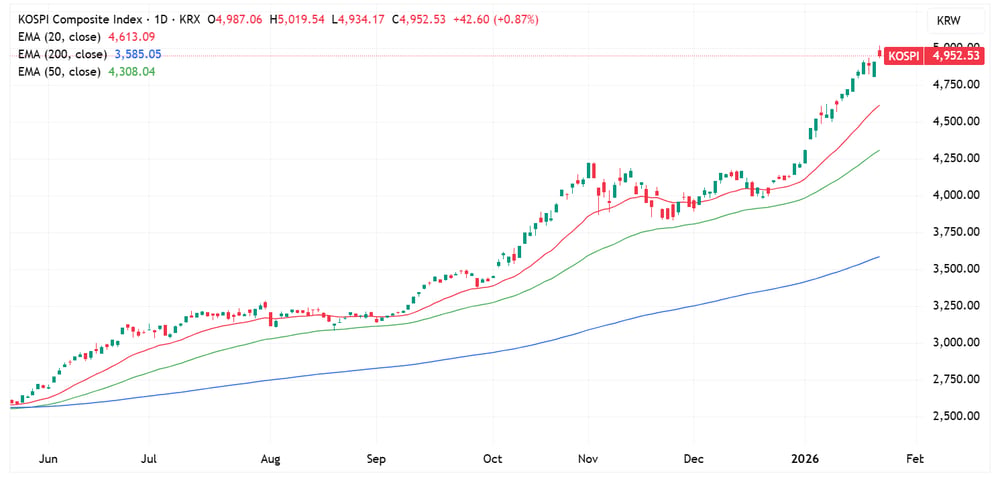Viewport: 1000px width, 477px height.
Task: Click the 4,250.00 price axis label
Action: (955, 158)
